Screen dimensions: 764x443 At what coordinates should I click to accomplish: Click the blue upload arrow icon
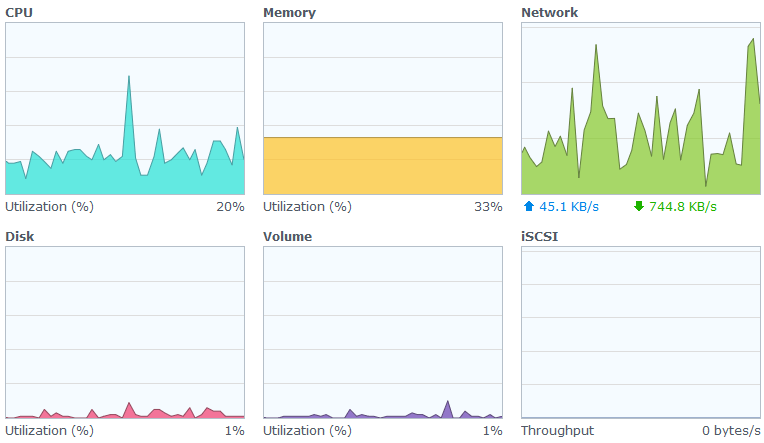click(529, 207)
